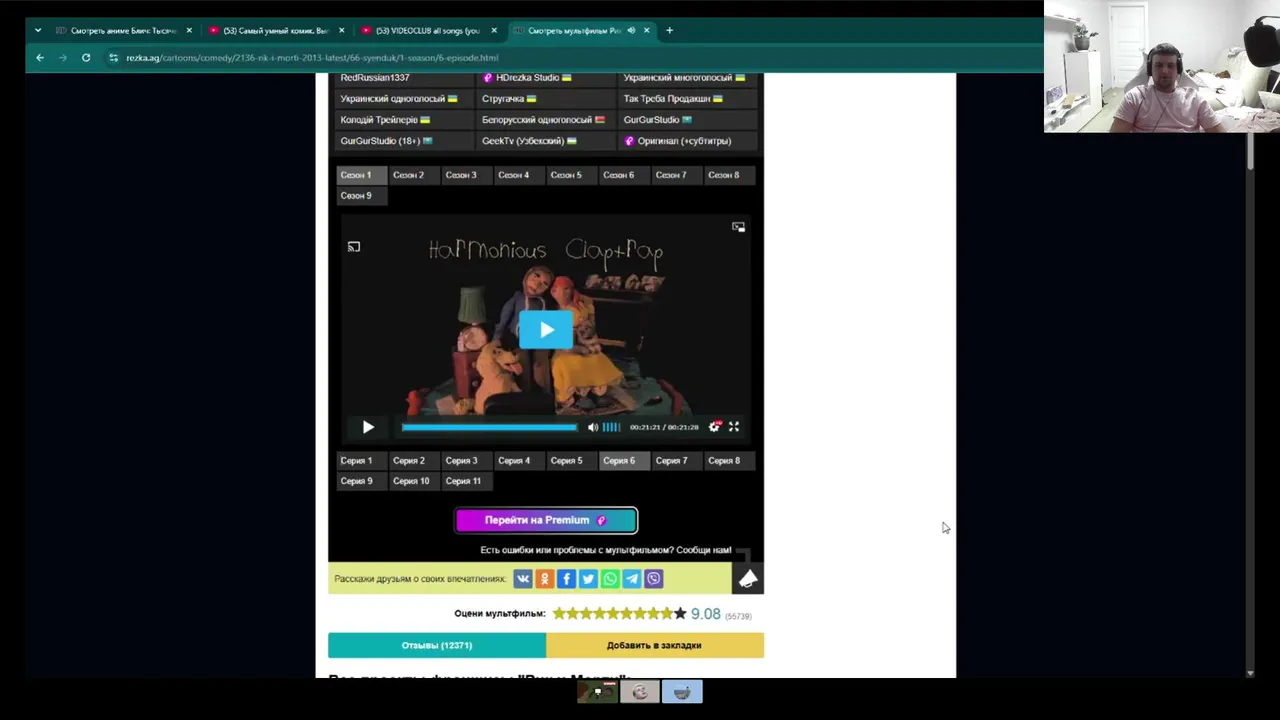1280x720 pixels.
Task: Click 'Перейти на Premium' button
Action: pos(546,520)
